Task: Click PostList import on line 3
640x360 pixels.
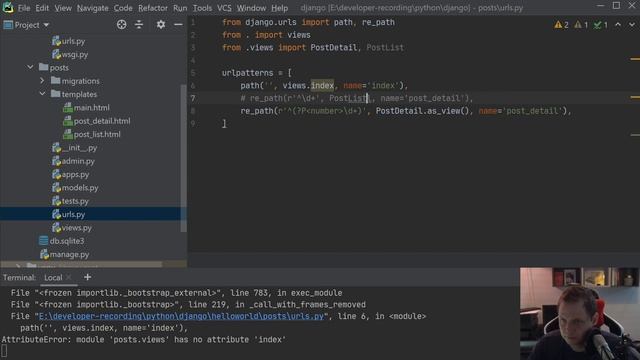Action: (x=385, y=48)
